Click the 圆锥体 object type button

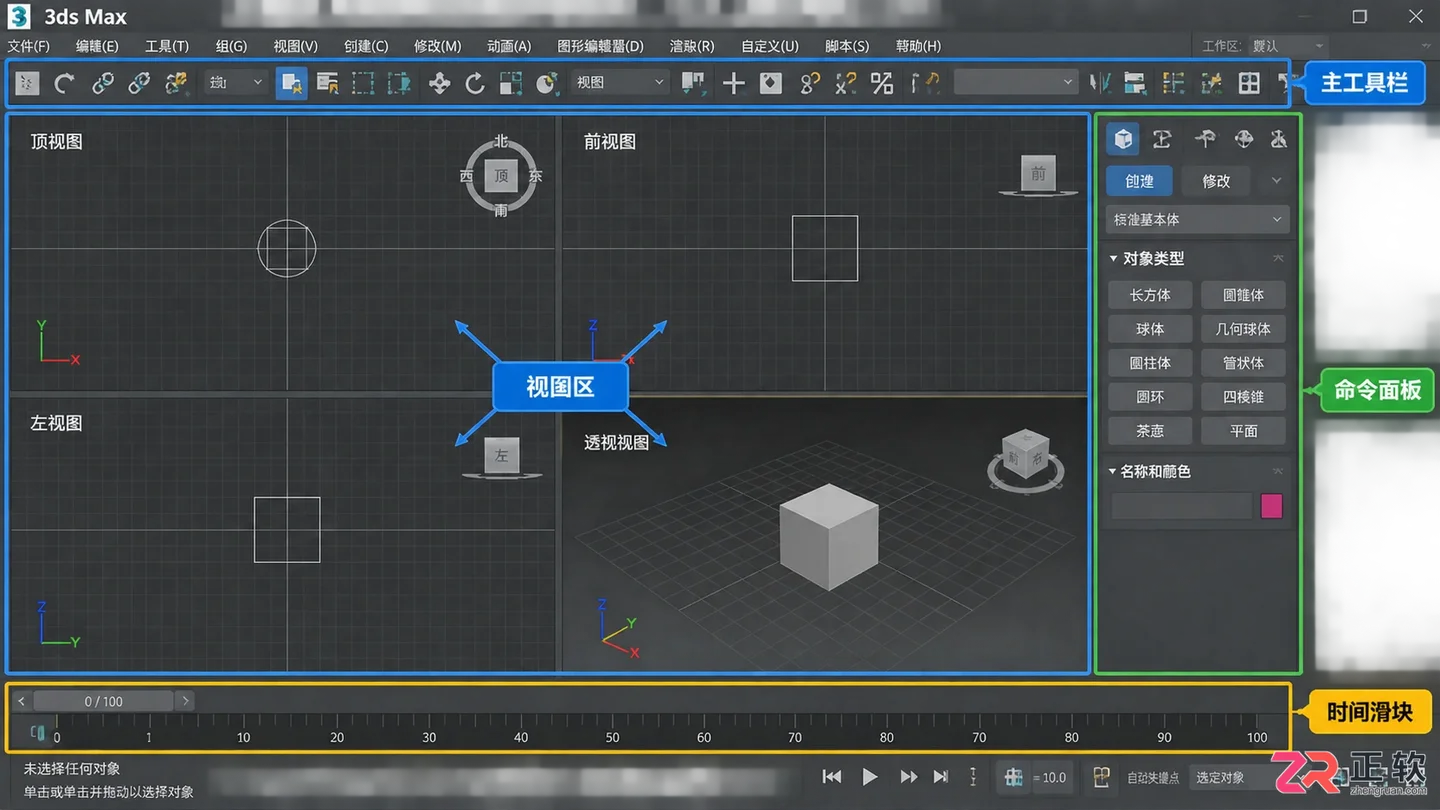[x=1243, y=295]
